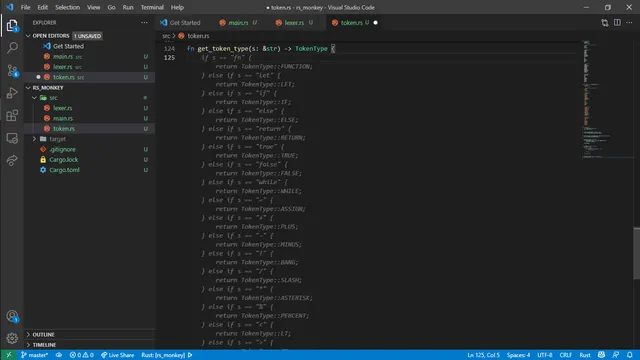Close the unsaved token.rs tab dot

click(x=376, y=22)
